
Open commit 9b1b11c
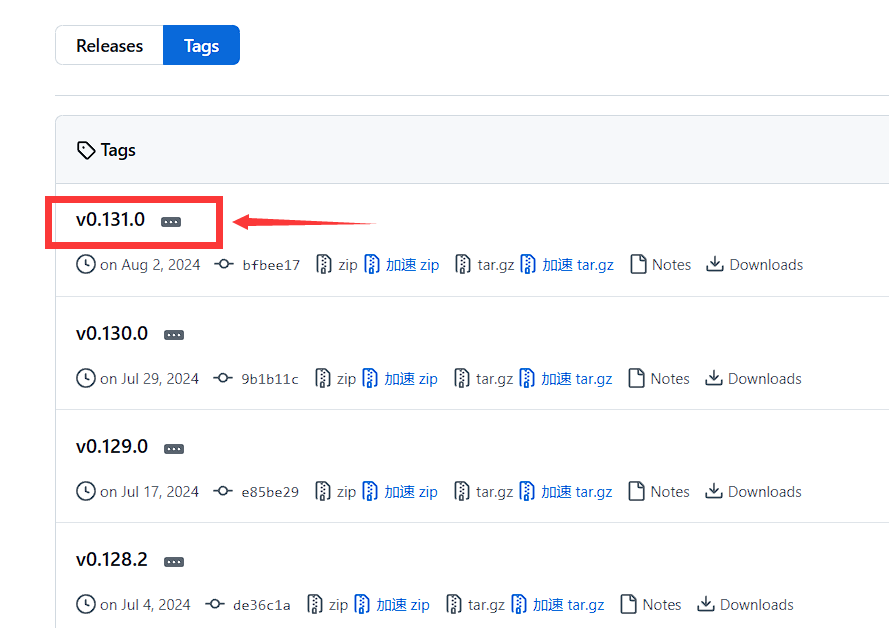[269, 379]
